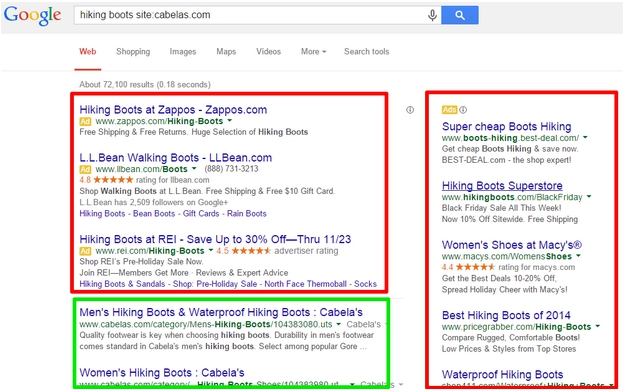The image size is (623, 391).
Task: Expand the More dropdown menu
Action: tap(313, 52)
